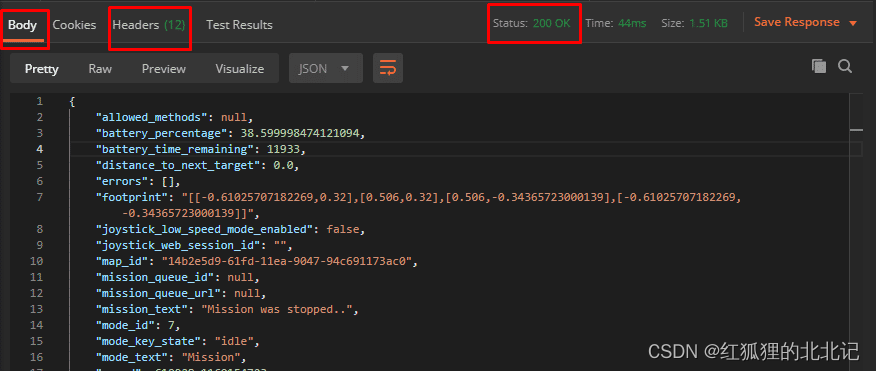Switch to the Cookies tab
The height and width of the screenshot is (371, 876).
point(74,25)
